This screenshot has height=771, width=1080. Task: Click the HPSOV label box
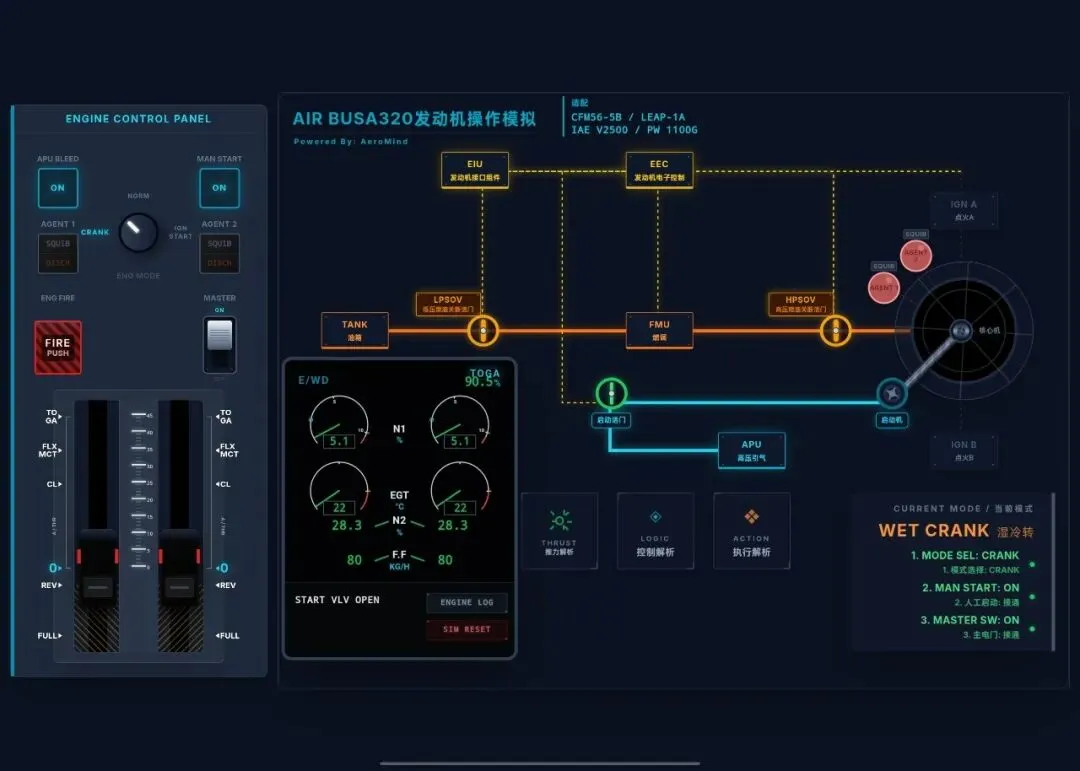[800, 304]
